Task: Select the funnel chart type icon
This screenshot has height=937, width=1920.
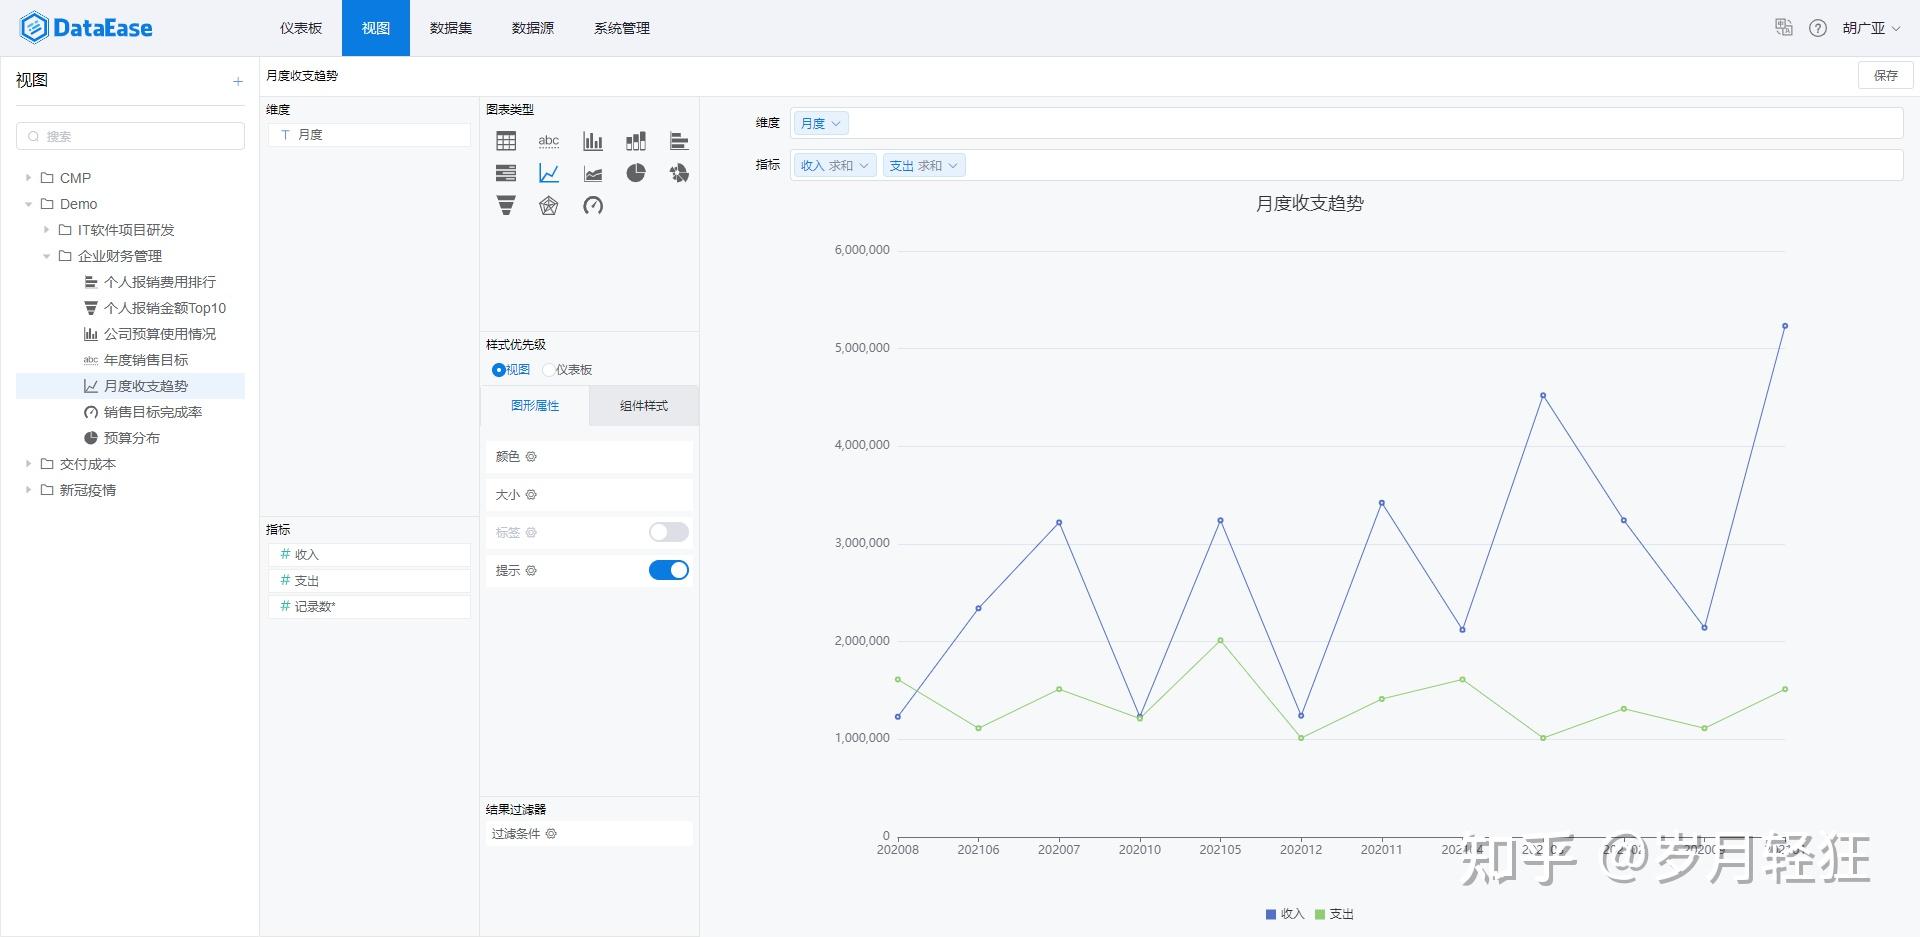Action: point(506,205)
